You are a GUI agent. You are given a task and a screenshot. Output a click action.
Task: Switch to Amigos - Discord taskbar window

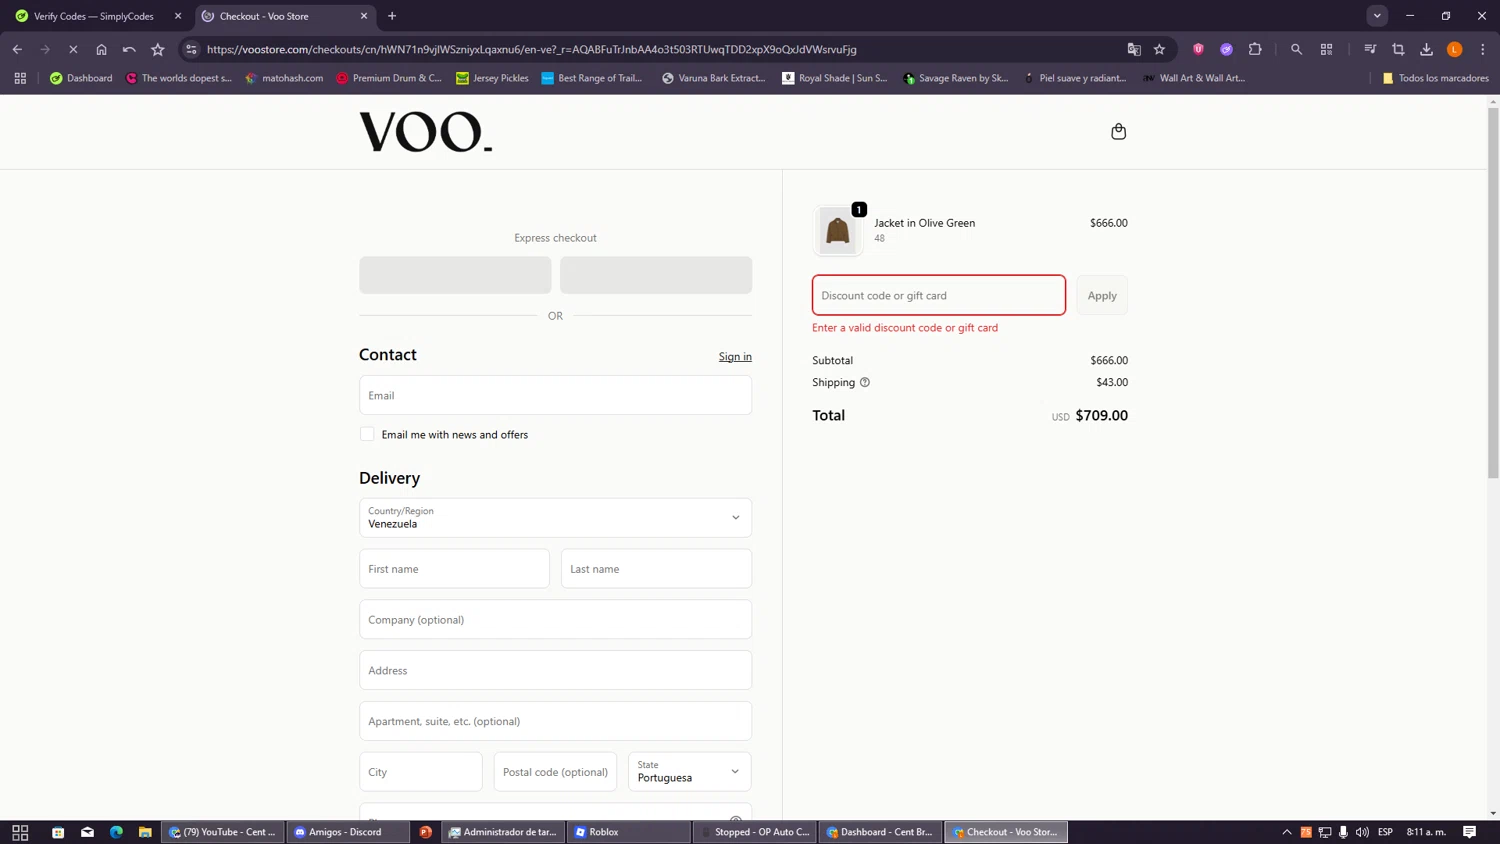point(347,832)
